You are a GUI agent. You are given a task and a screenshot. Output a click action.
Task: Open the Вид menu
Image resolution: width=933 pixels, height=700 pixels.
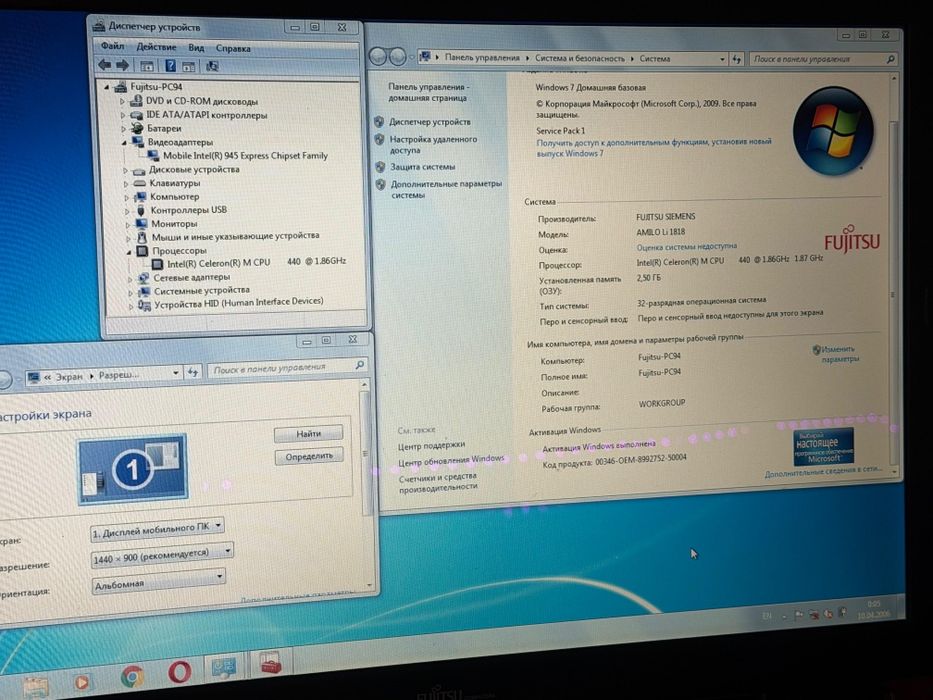(x=196, y=47)
